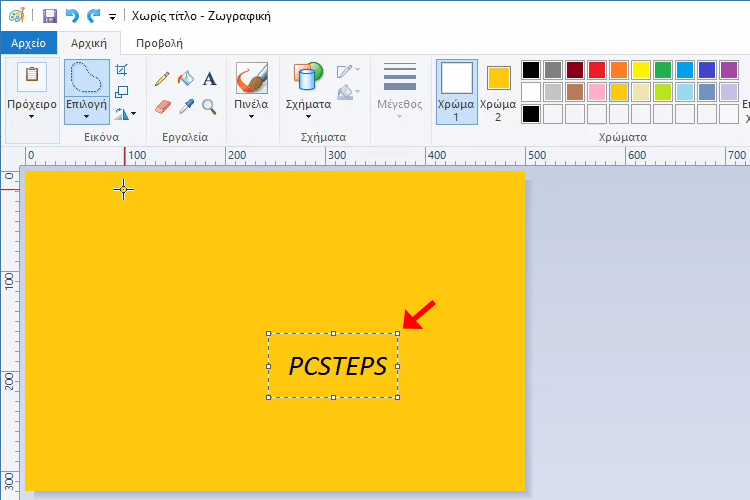This screenshot has width=750, height=500.
Task: Click the top-right selection handle
Action: 397,333
